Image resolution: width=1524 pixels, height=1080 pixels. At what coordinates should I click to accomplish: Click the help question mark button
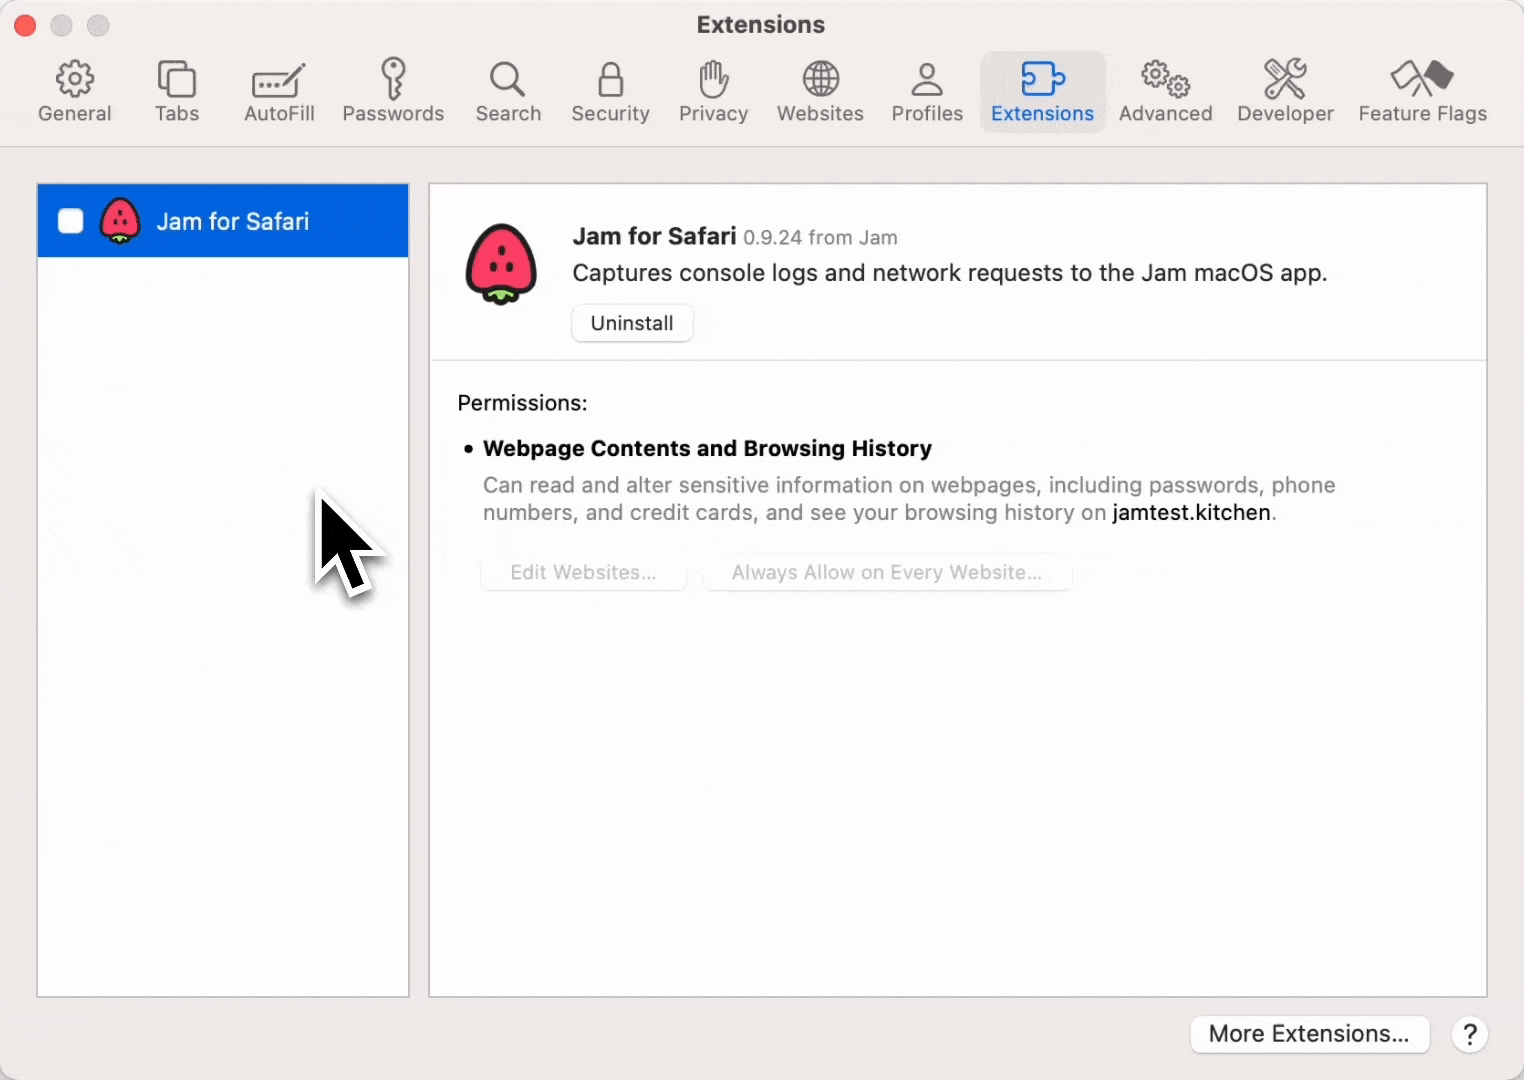pos(1470,1034)
